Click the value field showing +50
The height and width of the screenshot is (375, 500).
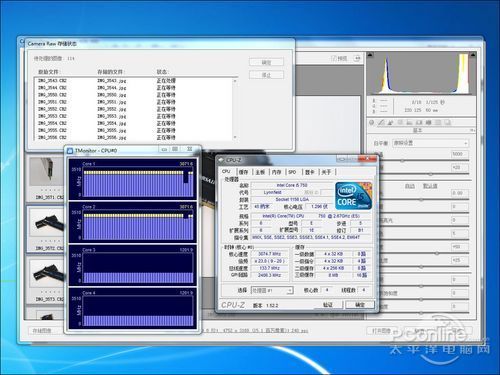coord(460,247)
